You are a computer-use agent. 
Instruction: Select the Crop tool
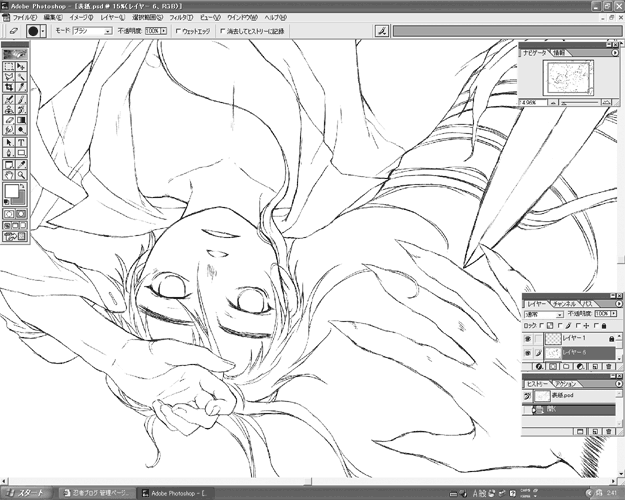9,87
